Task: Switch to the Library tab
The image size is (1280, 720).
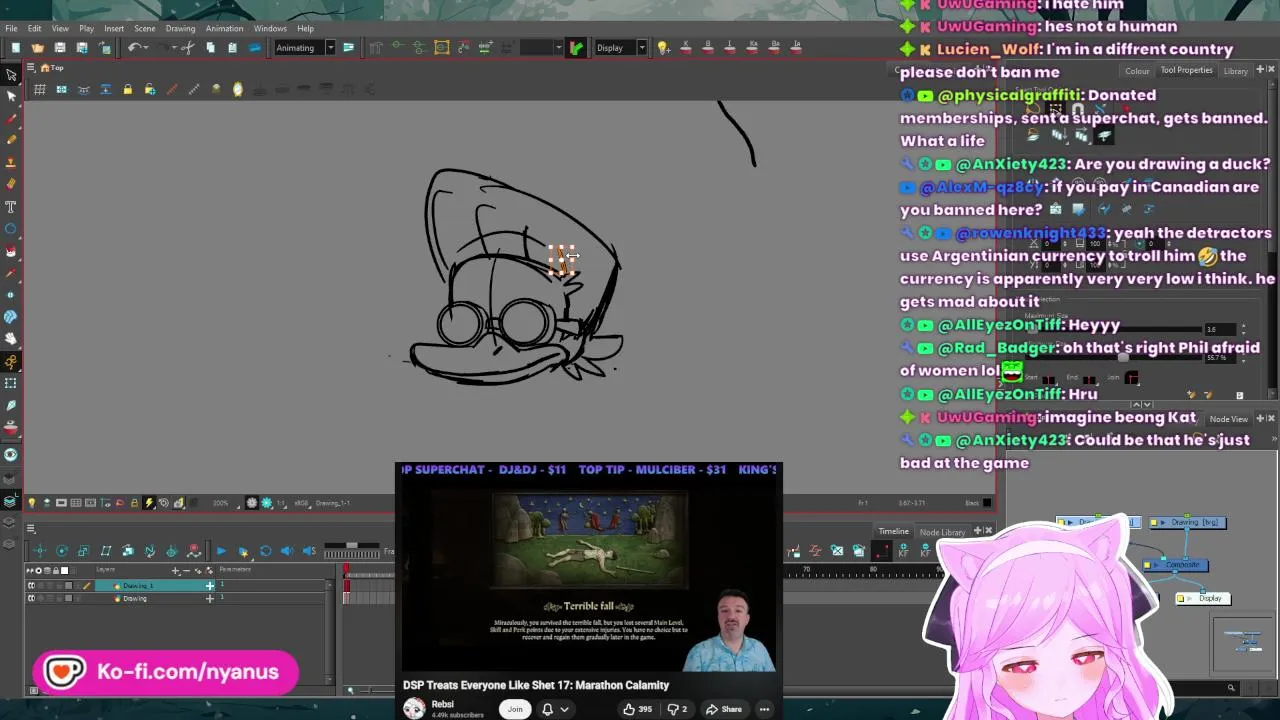Action: point(1235,71)
